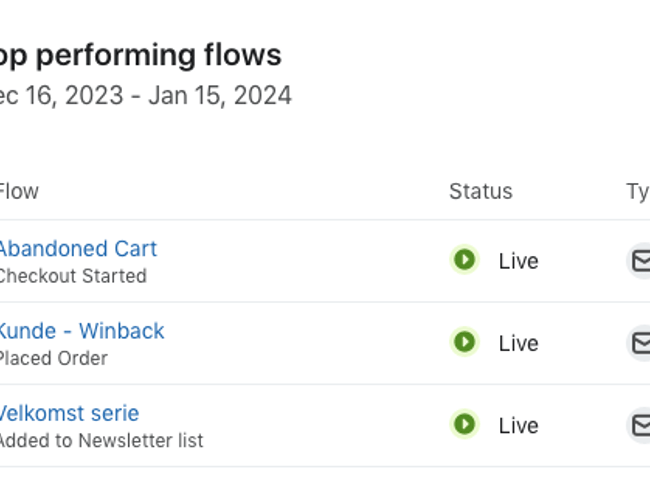Screen dimensions: 650x500
Task: Click the Abandoned Cart live status icon
Action: pyautogui.click(x=464, y=261)
